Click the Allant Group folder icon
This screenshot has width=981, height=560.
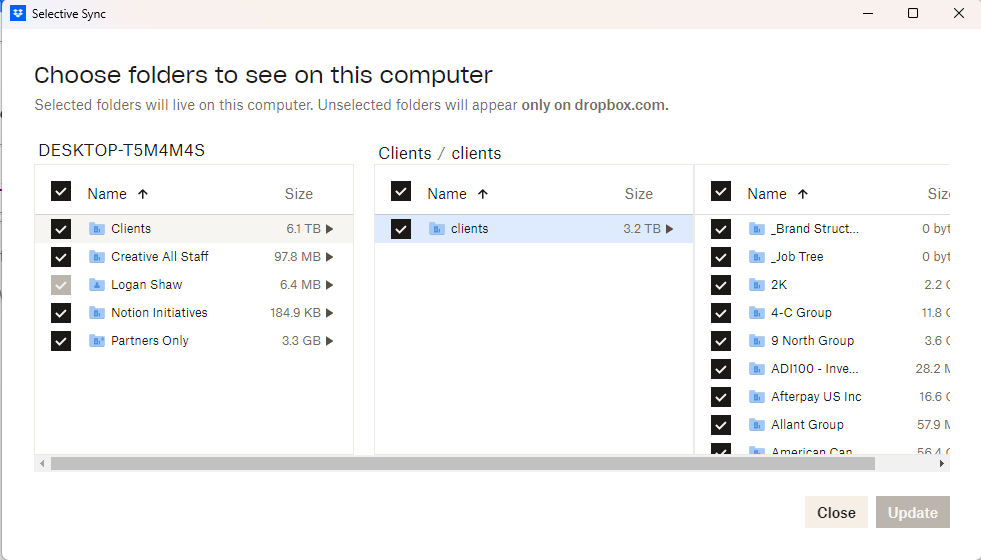[x=757, y=425]
